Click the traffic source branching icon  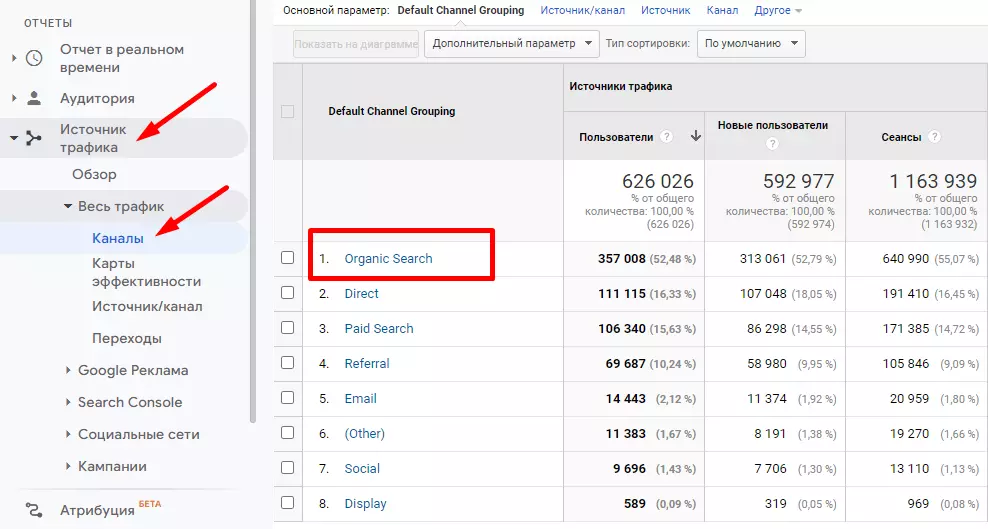(34, 138)
